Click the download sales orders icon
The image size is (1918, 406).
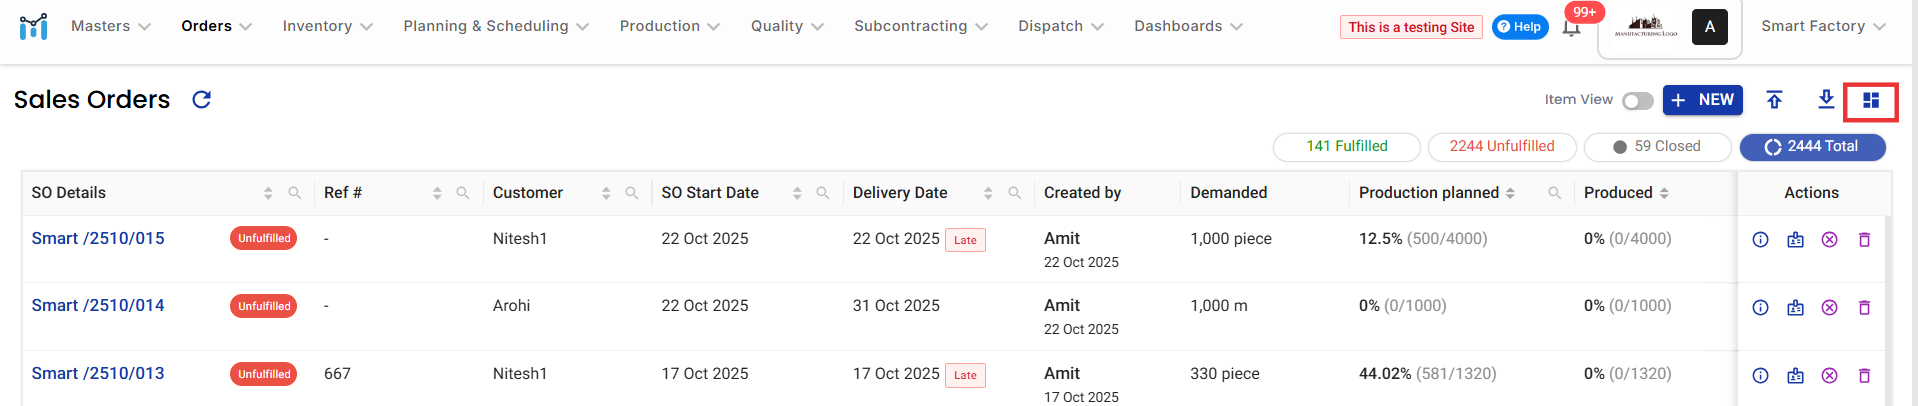point(1826,99)
